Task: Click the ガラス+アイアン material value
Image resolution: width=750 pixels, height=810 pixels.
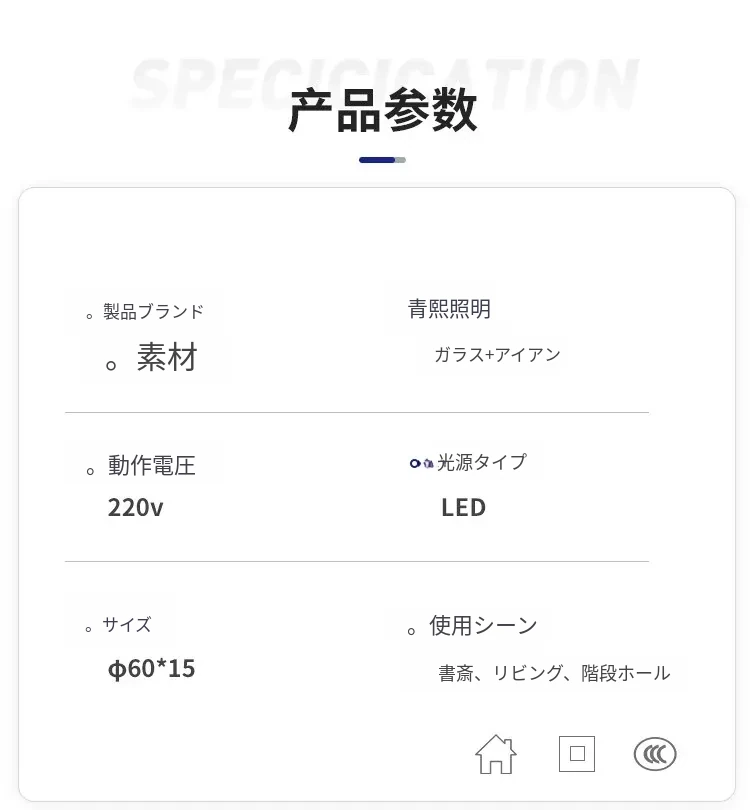Action: pyautogui.click(x=497, y=355)
